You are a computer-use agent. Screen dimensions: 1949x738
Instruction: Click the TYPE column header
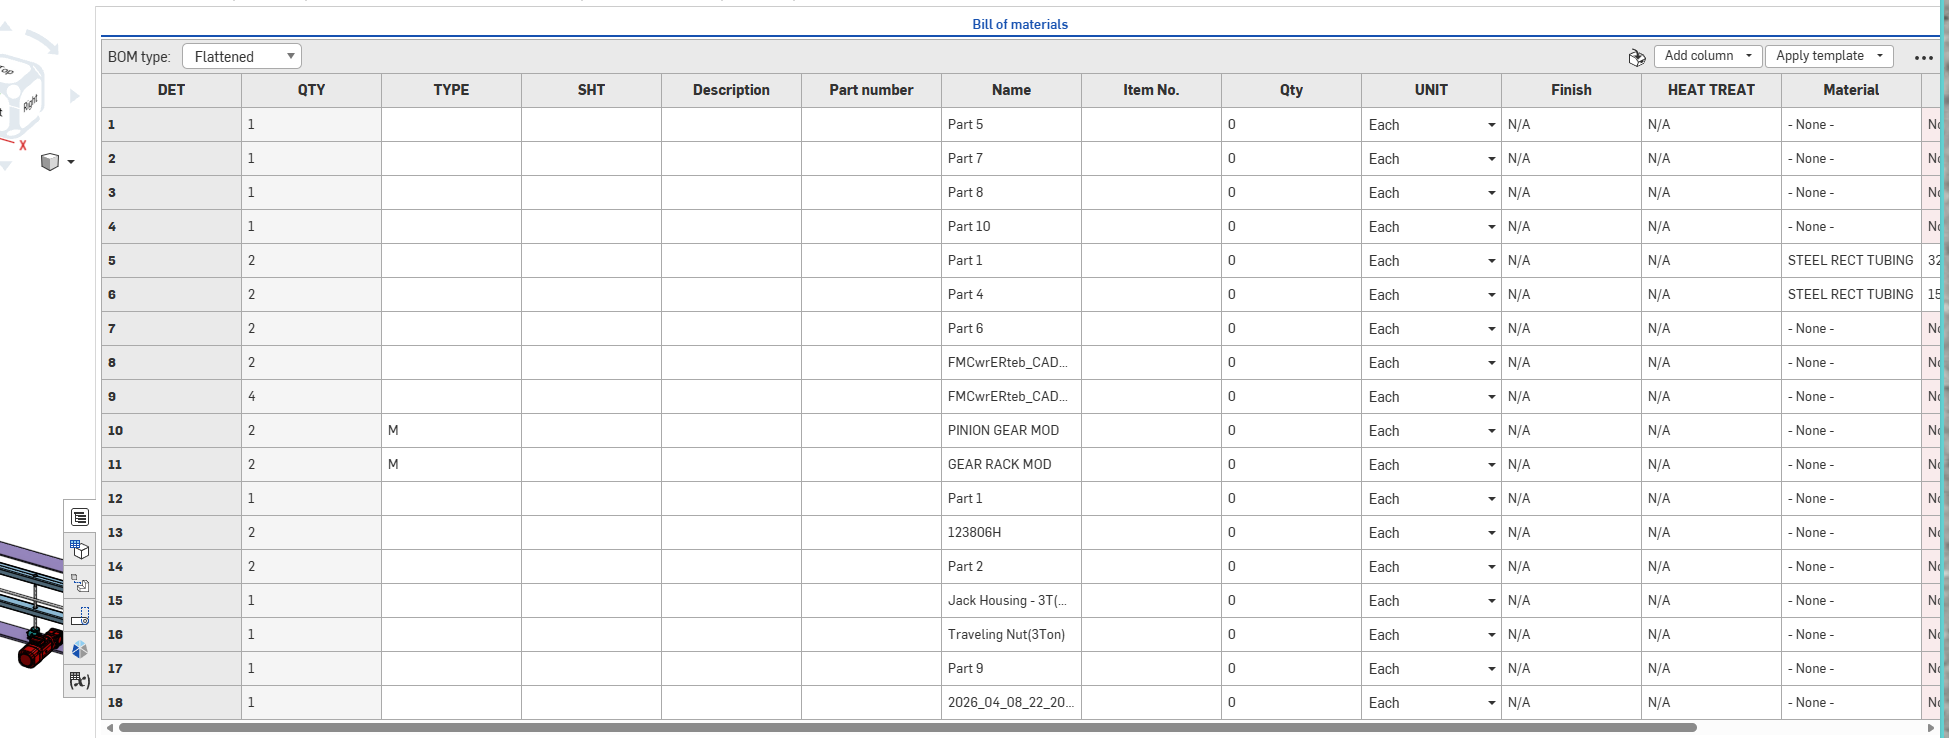coord(451,90)
